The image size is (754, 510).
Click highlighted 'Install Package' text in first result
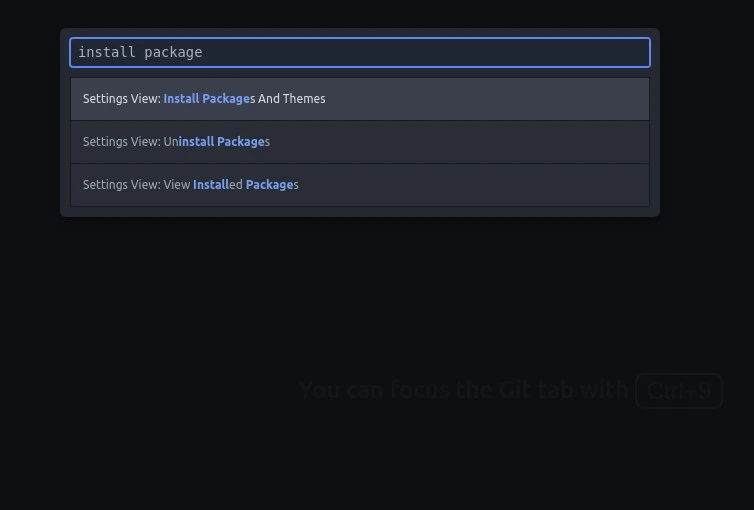coord(207,99)
